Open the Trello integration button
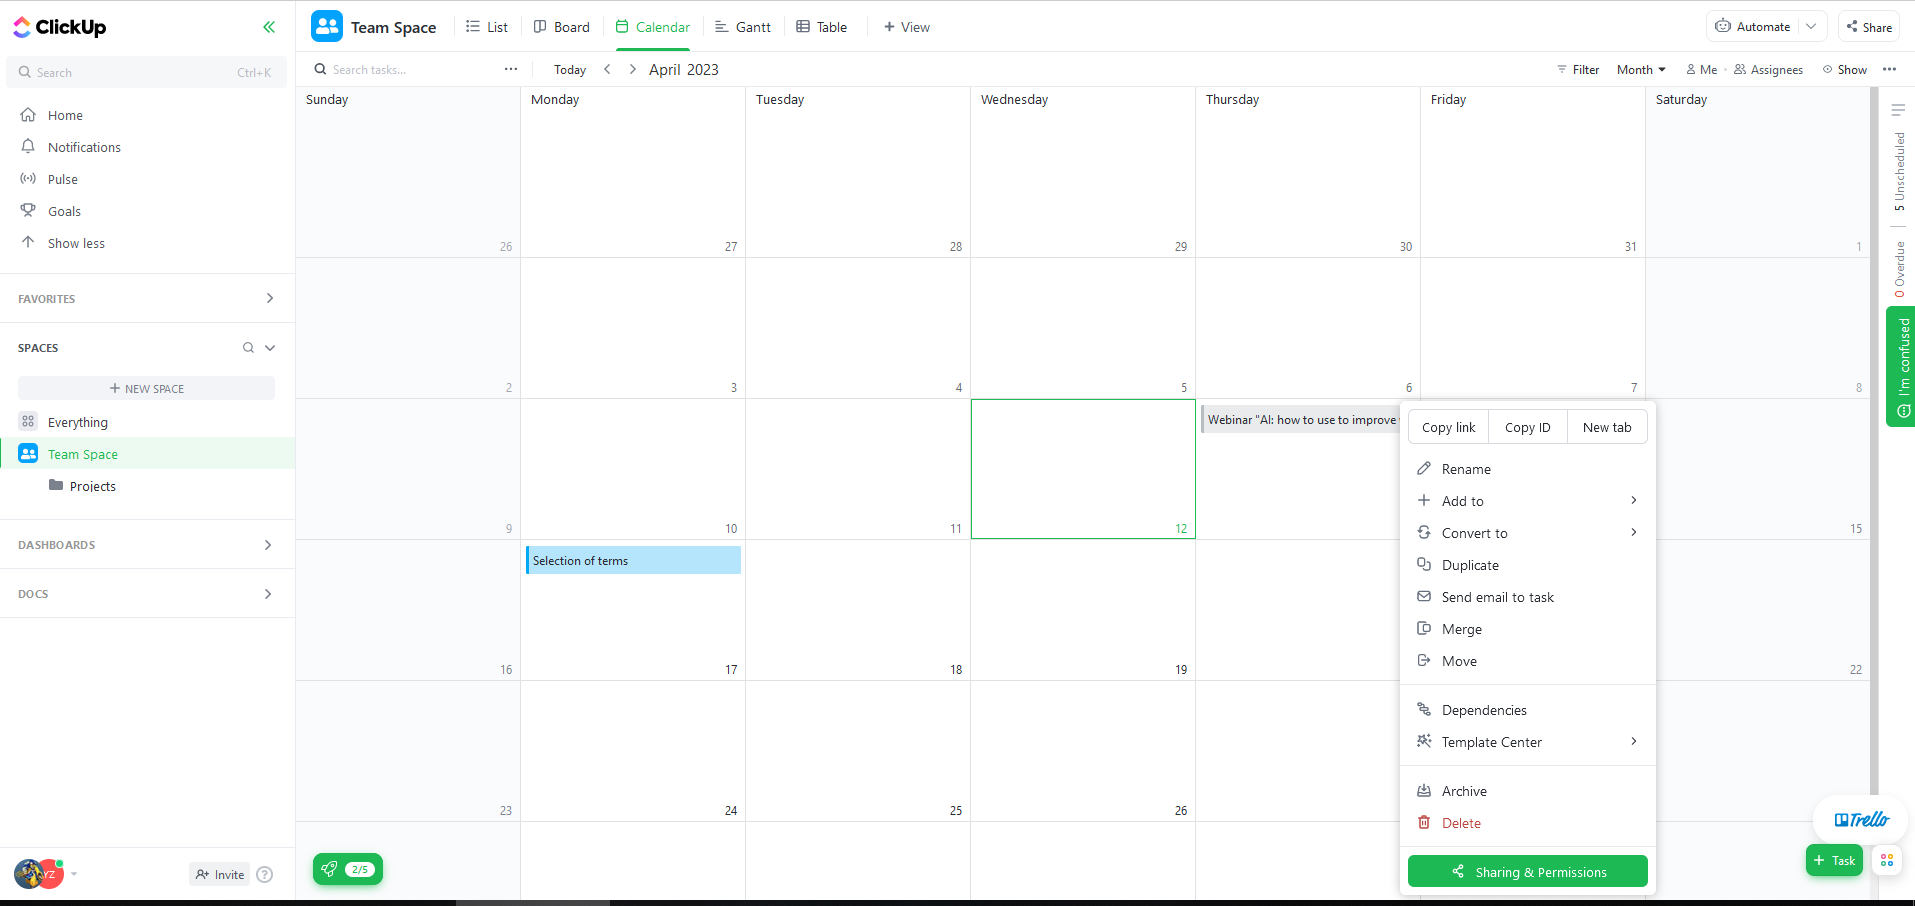The height and width of the screenshot is (906, 1915). (x=1860, y=820)
